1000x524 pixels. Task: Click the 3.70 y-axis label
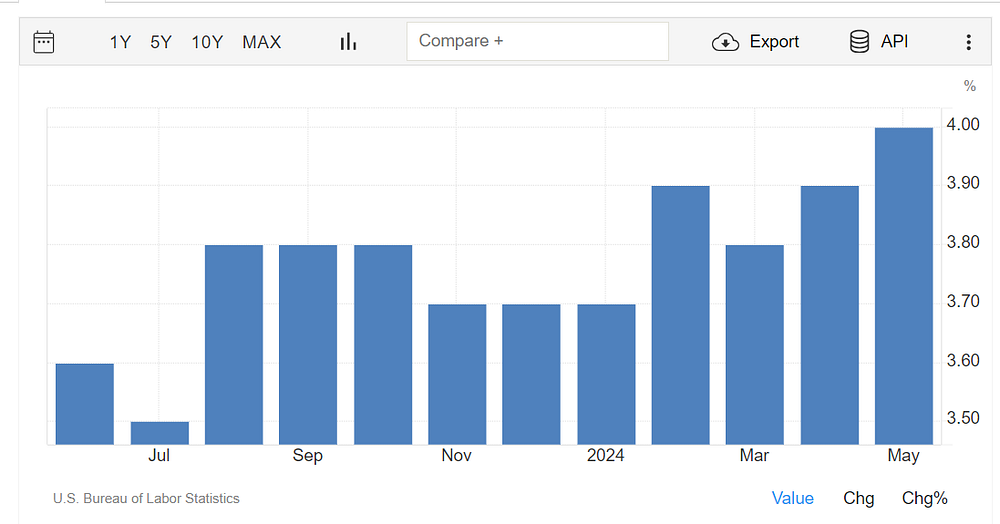[x=963, y=301]
